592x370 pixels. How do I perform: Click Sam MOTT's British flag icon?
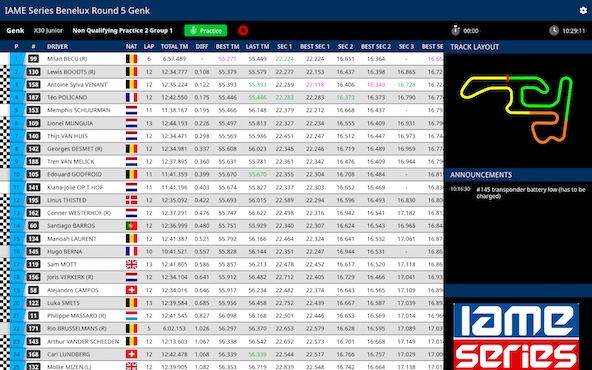coord(131,264)
